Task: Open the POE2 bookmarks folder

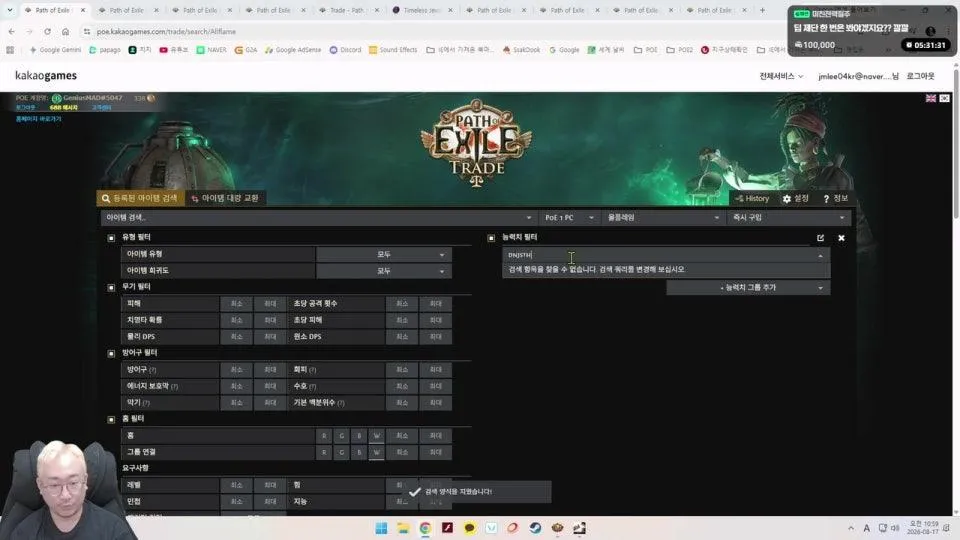Action: [680, 50]
